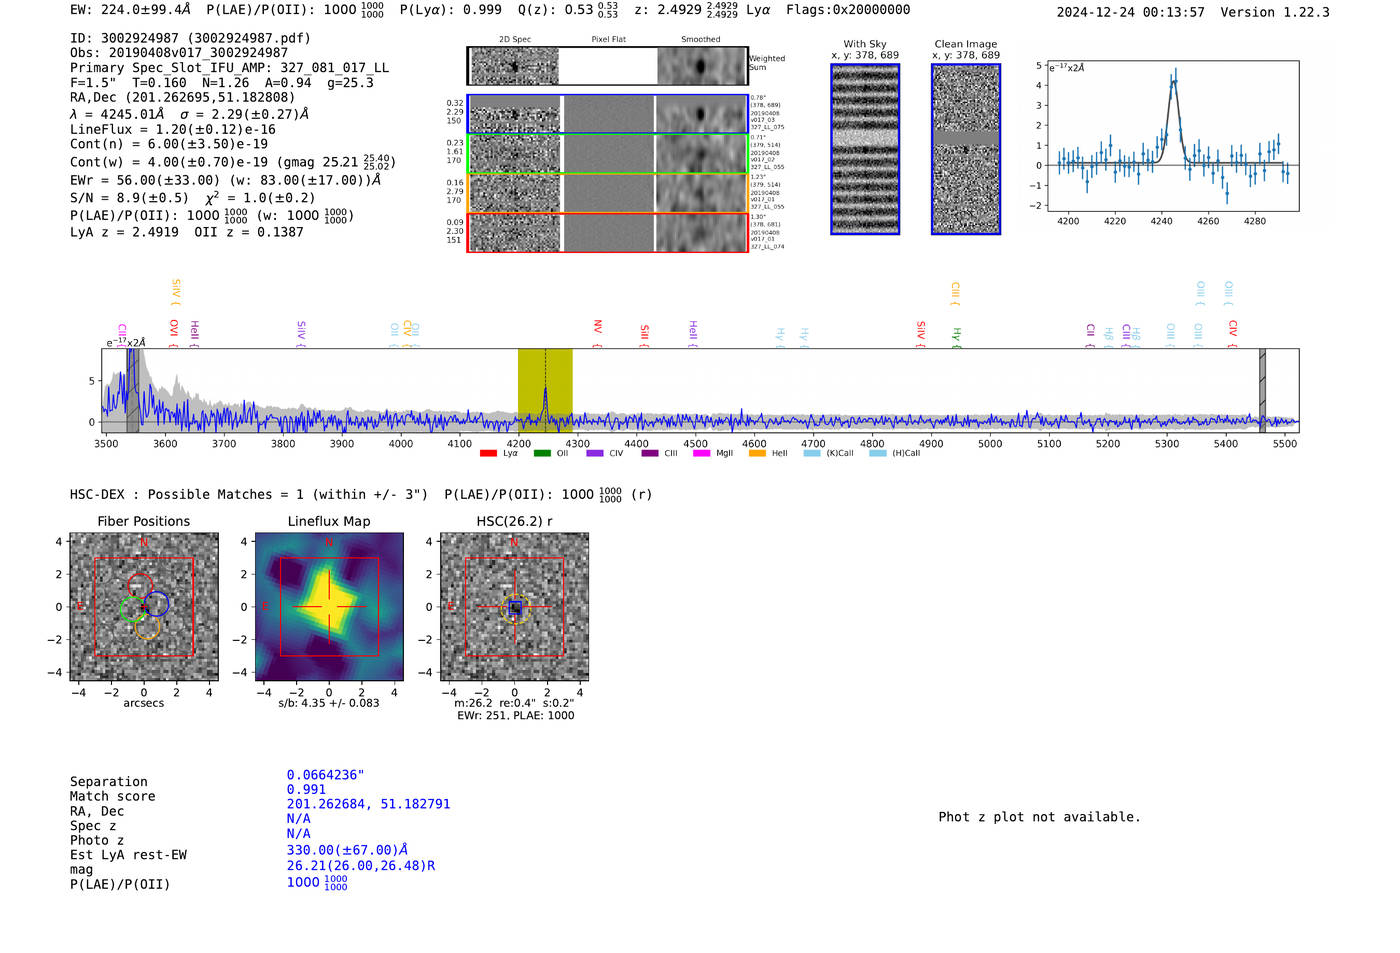Click the yellow highlighted region near 4245Å
Screen dimensions: 1400x953
545,390
